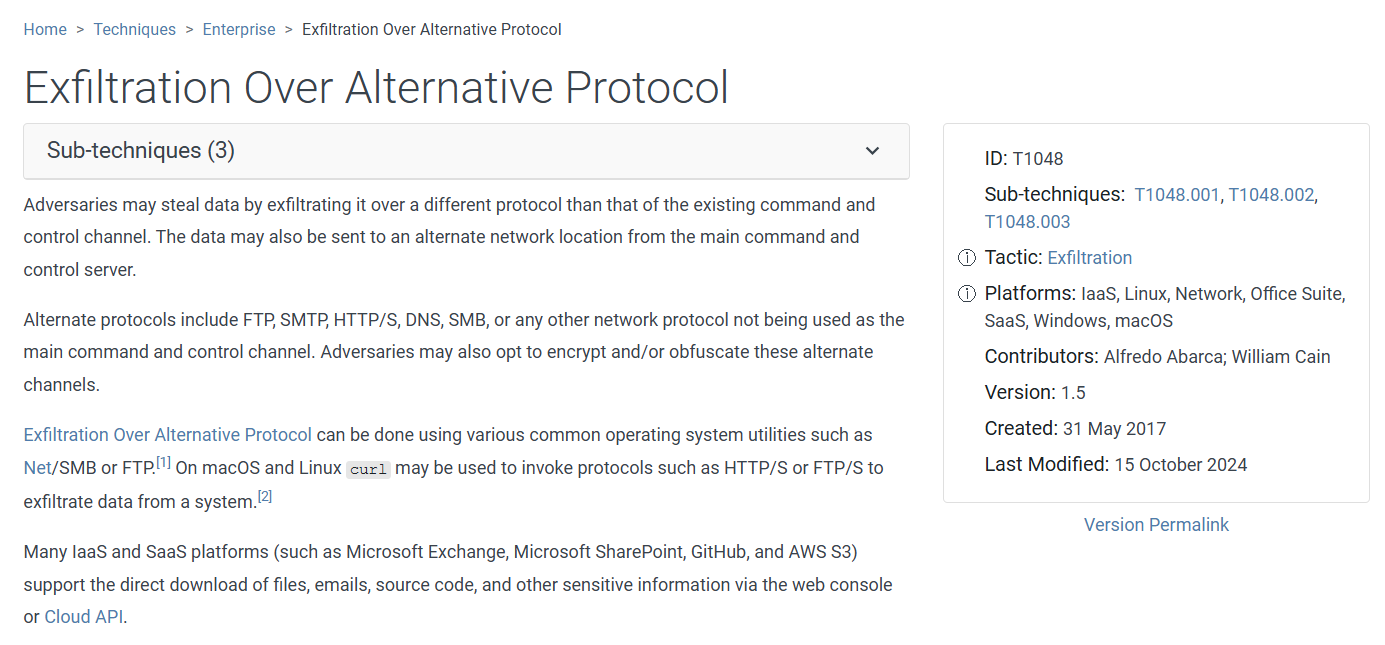
Task: Click the Exfiltration Over Alternative Protocol page heading
Action: pyautogui.click(x=376, y=88)
